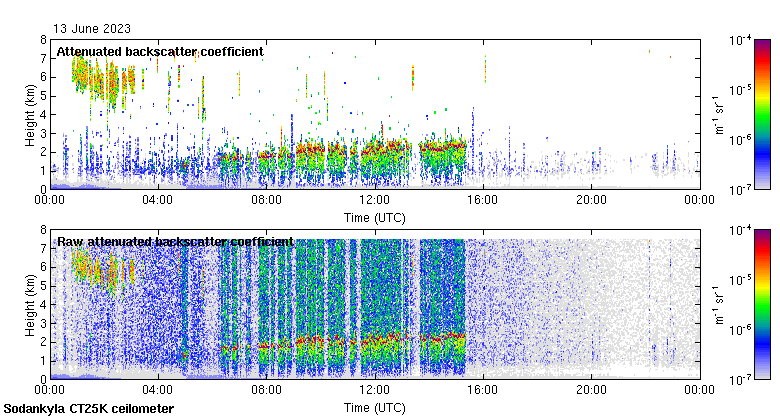Click the '13 June 2023' date label
This screenshot has width=780, height=420.
pyautogui.click(x=92, y=28)
